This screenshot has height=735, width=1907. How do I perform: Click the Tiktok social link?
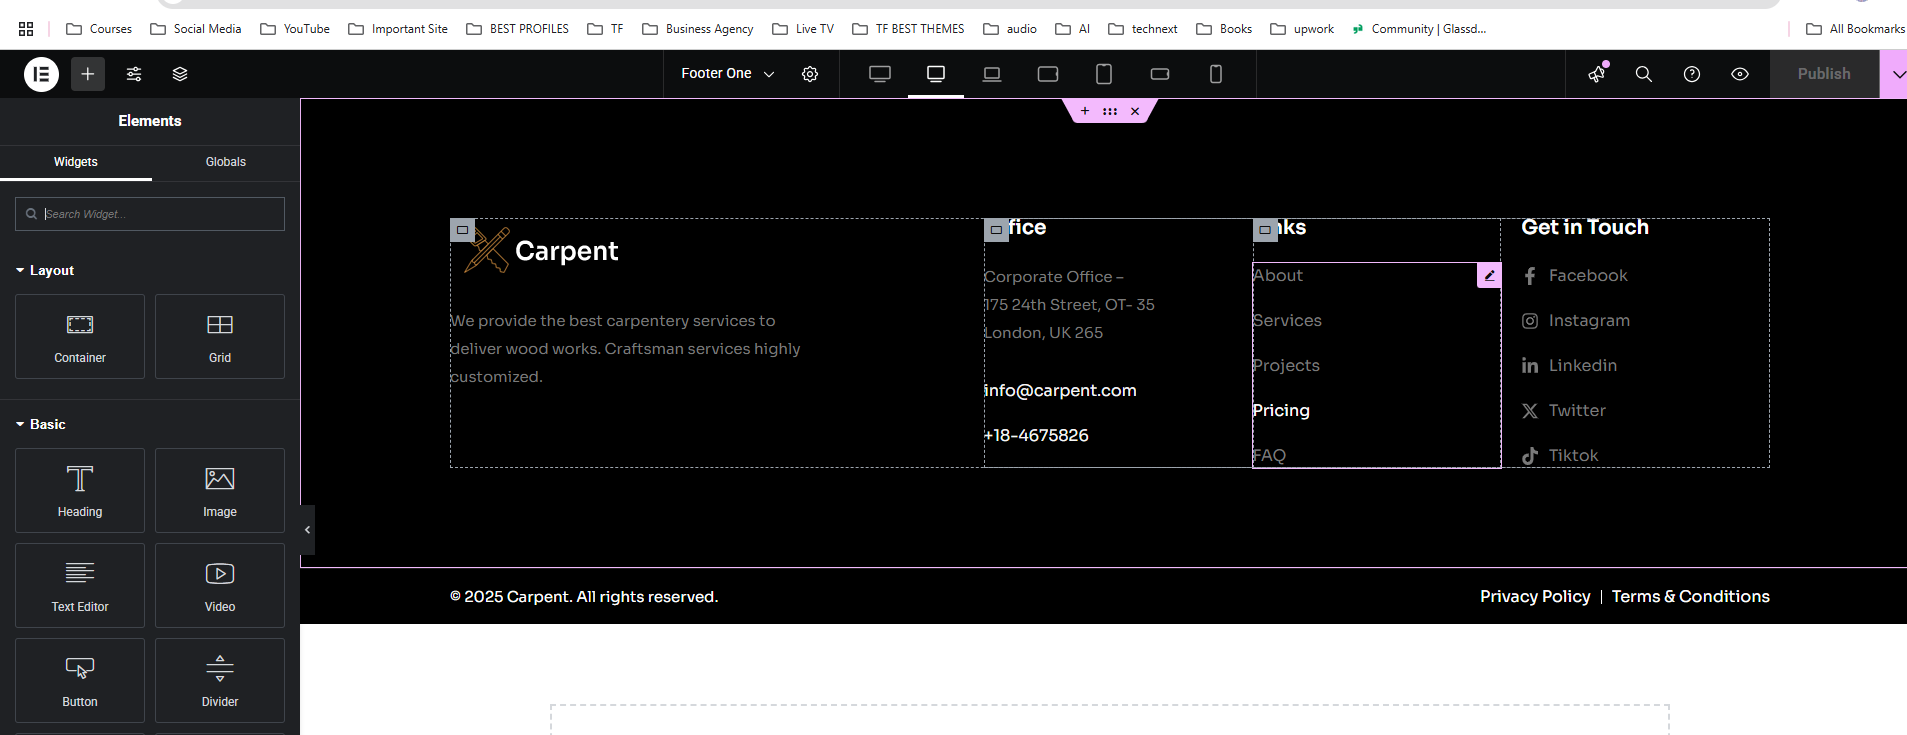1560,456
